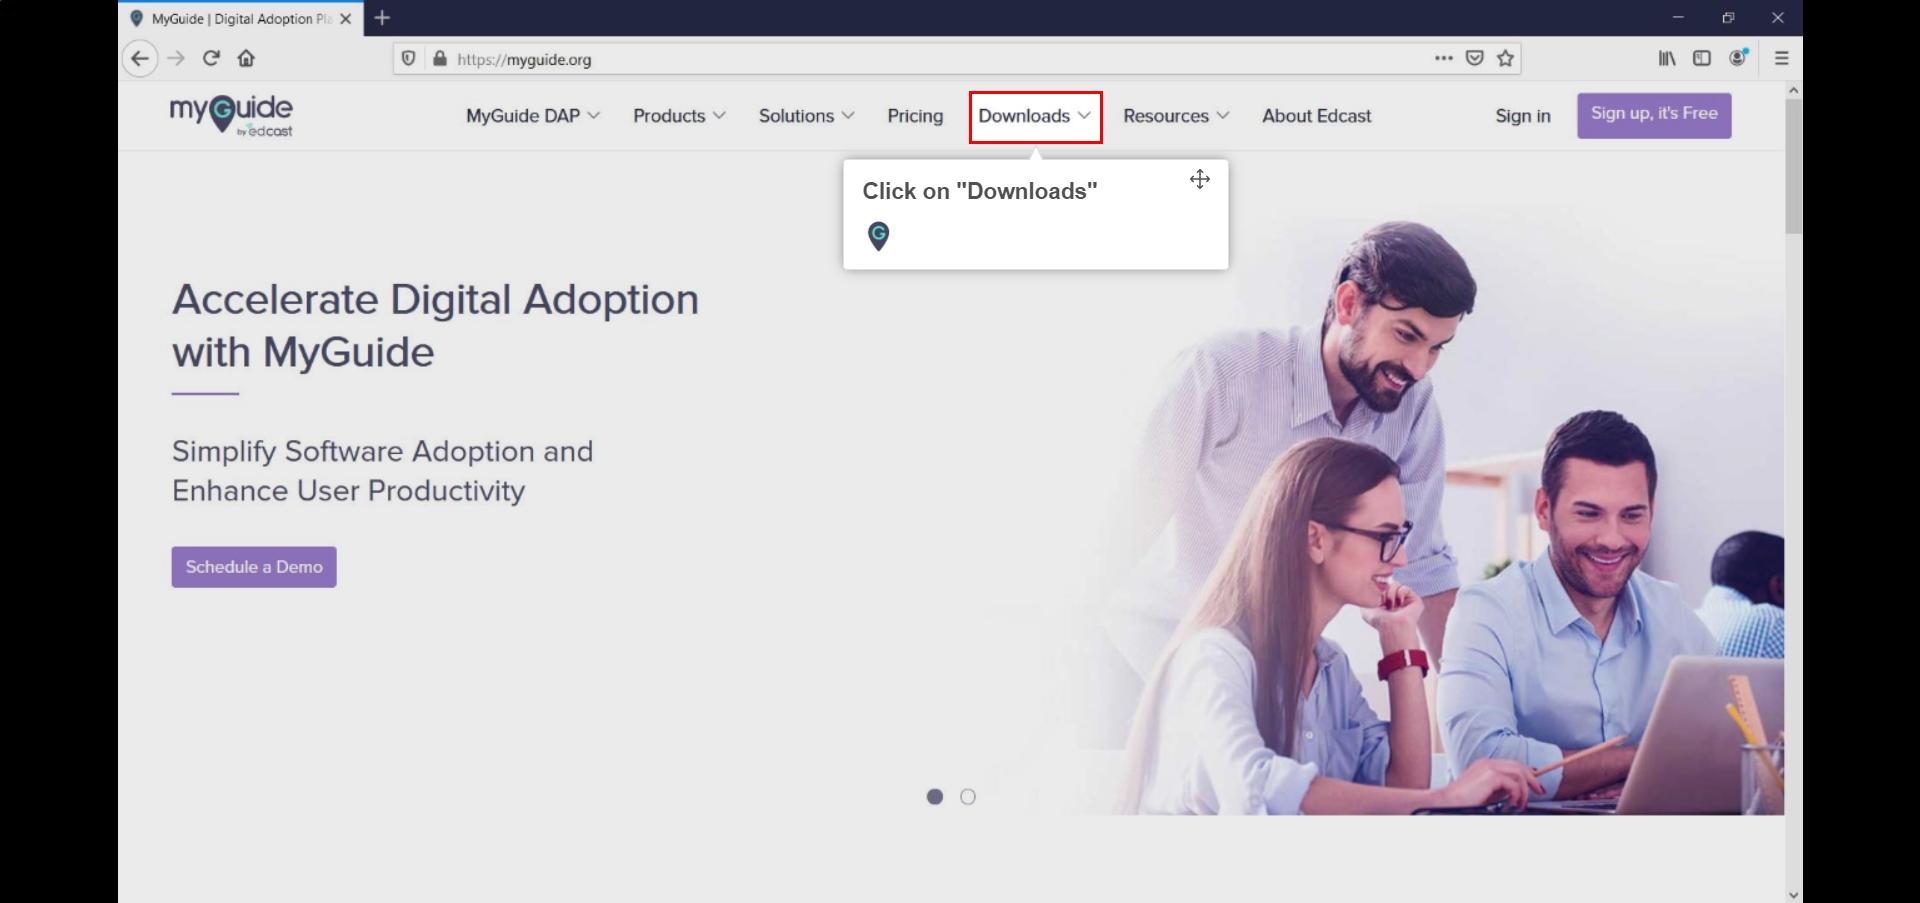Select the first carousel slide dot

click(x=935, y=797)
